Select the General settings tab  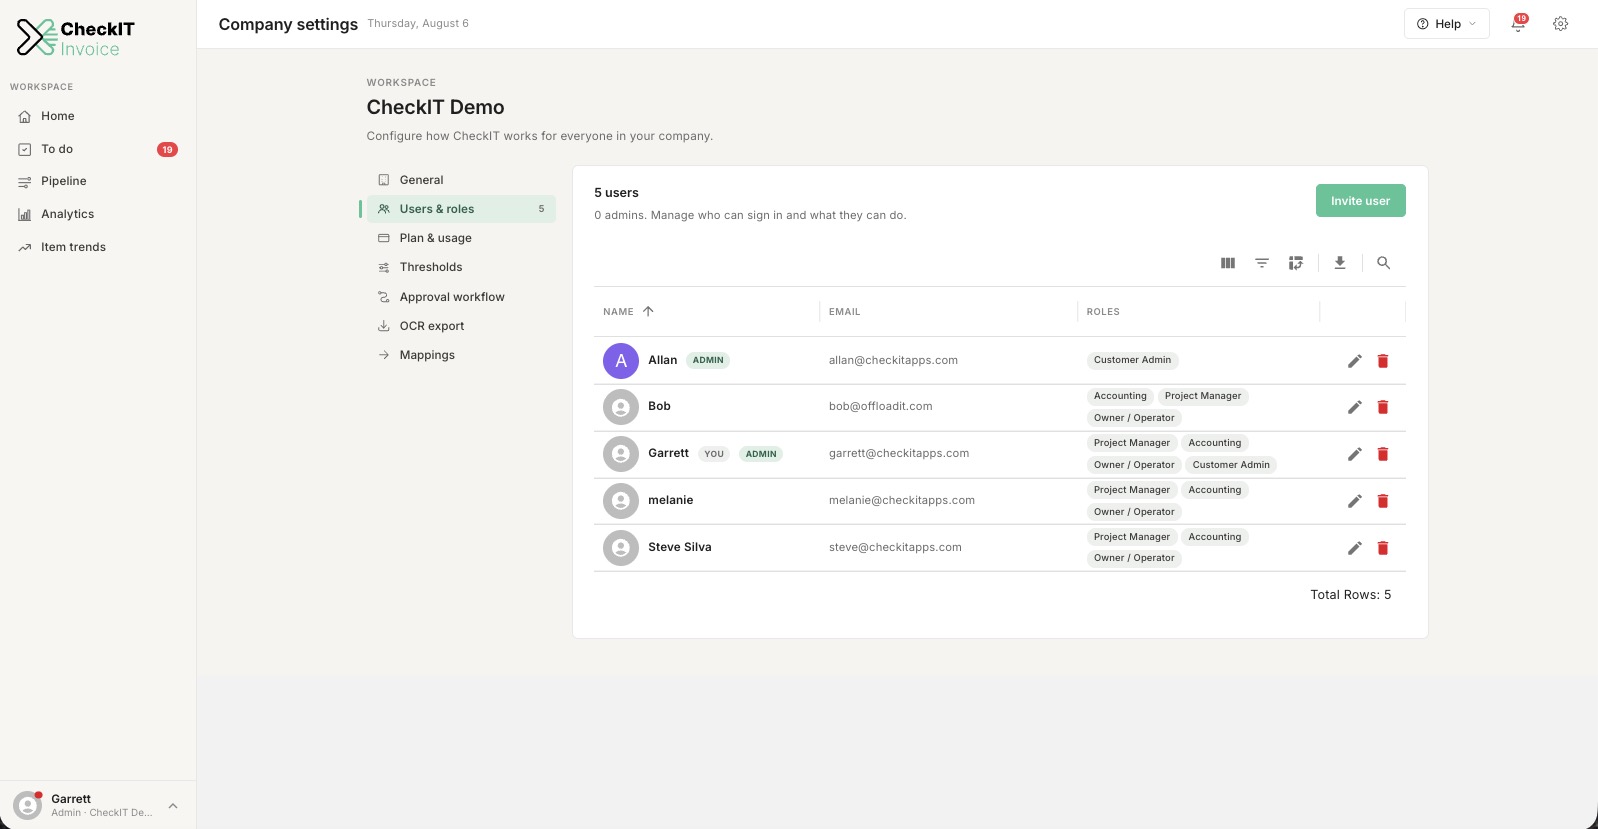tap(461, 180)
